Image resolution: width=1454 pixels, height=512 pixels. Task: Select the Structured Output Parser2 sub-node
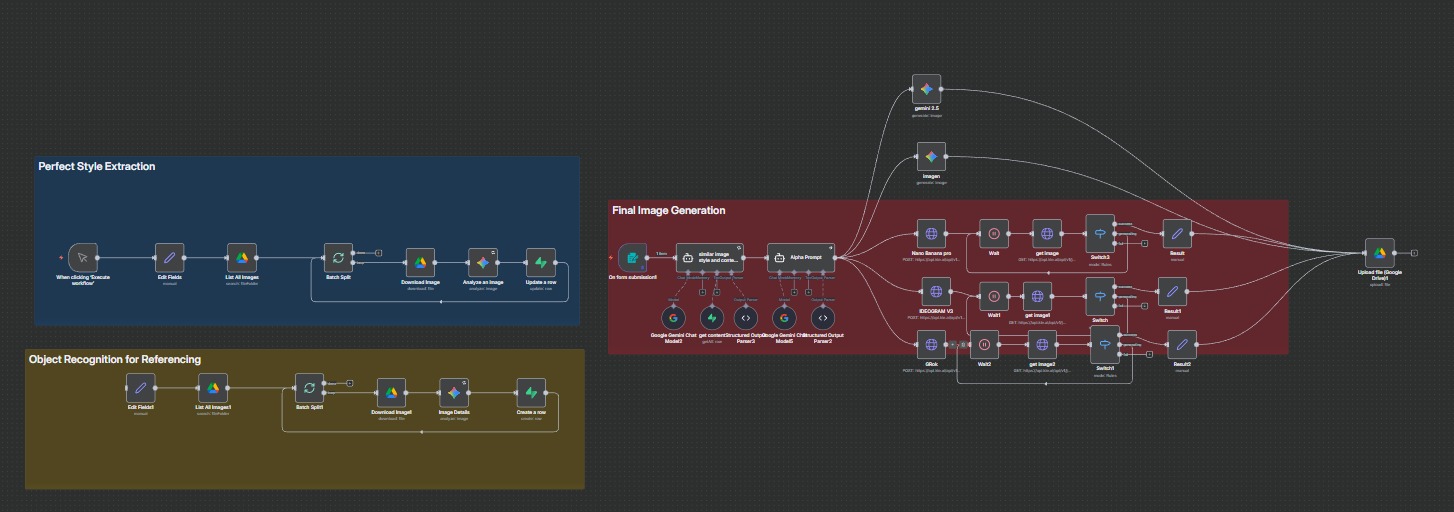822,317
